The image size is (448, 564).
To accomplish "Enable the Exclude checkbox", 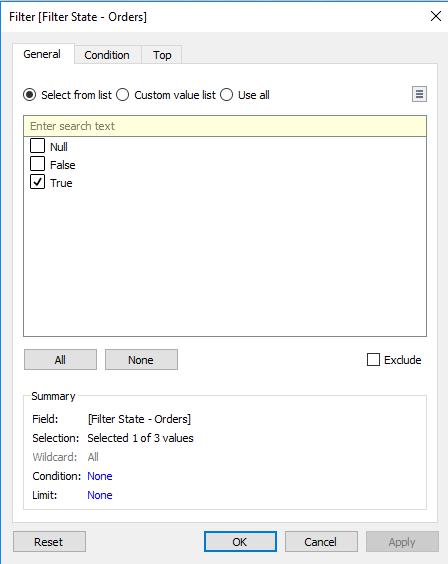I will [x=373, y=359].
